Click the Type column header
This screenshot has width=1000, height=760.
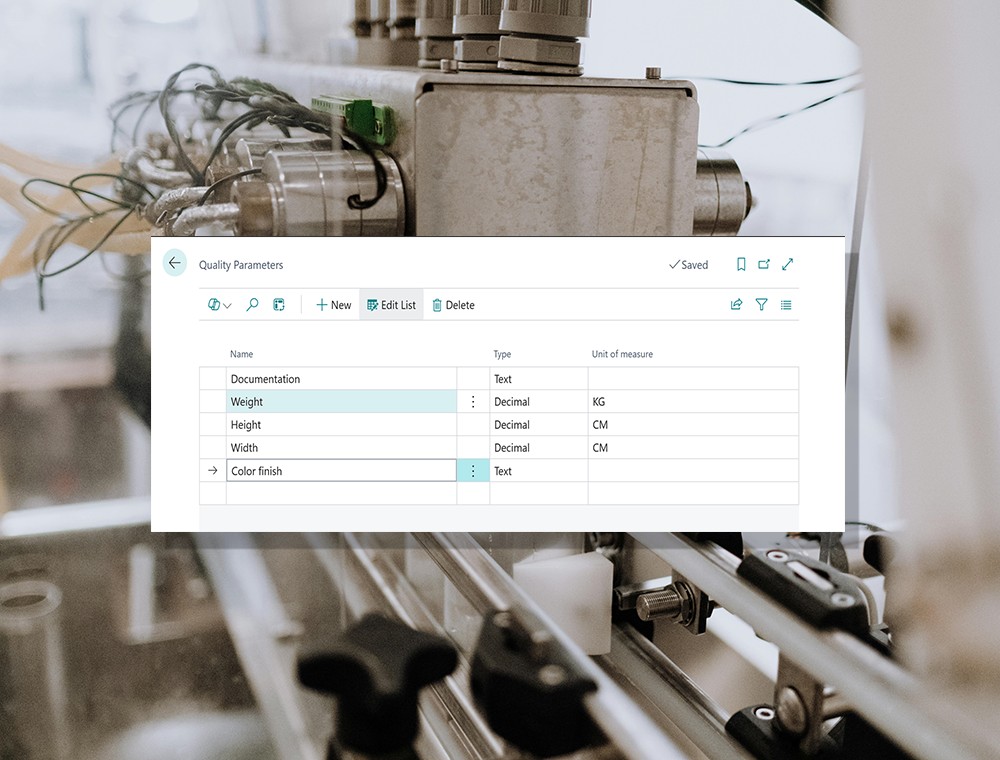click(x=502, y=354)
